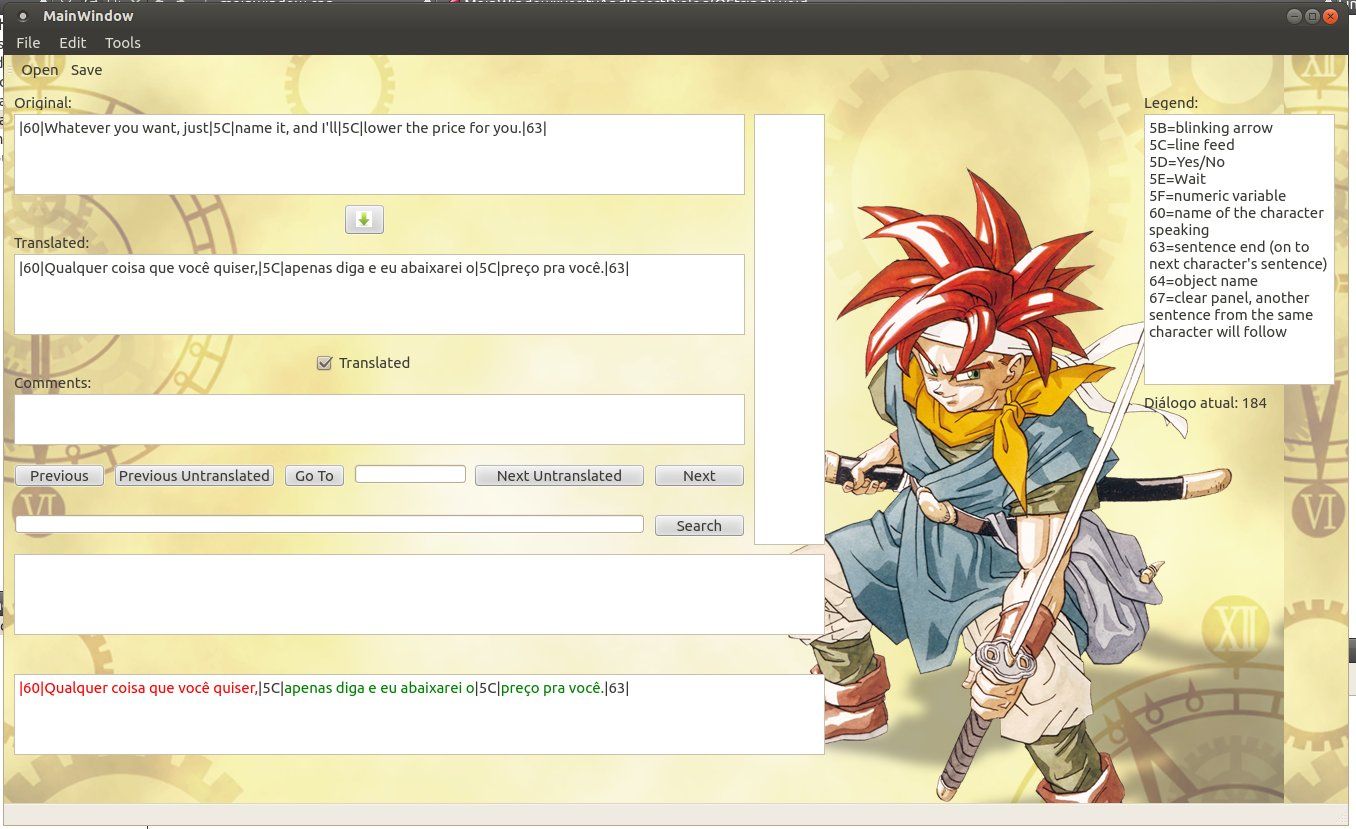This screenshot has height=829, width=1356.
Task: Click legend line '5C=line feed'
Action: [x=1192, y=145]
